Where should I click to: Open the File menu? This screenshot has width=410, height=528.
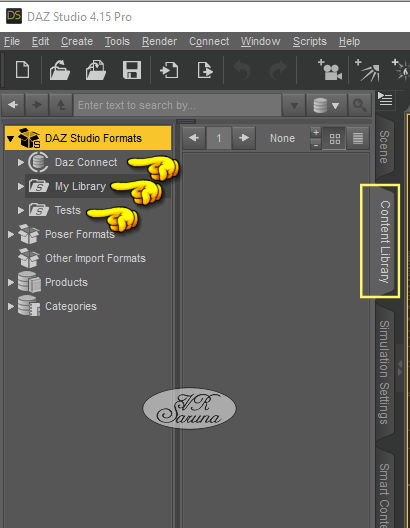click(12, 41)
